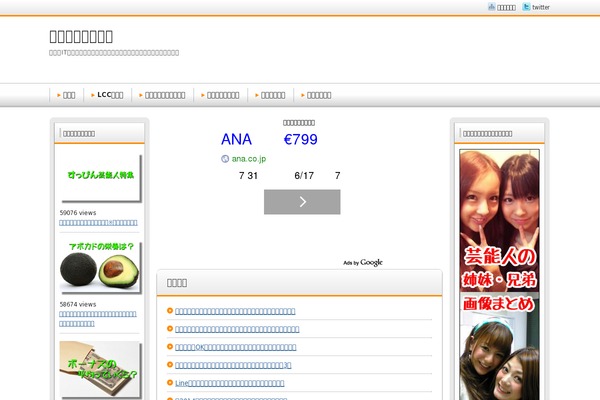Open the twitter link in the top bar
Screen dimensions: 600x400
click(540, 7)
